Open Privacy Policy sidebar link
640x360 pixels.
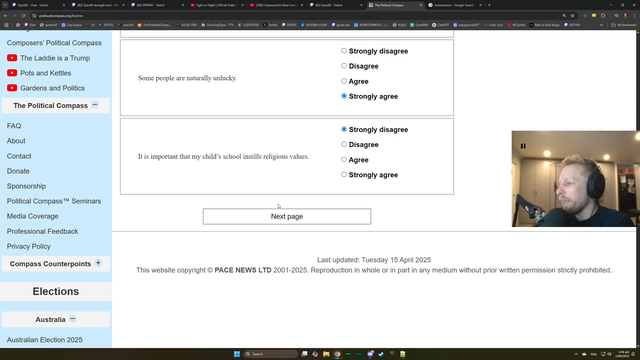(x=29, y=247)
